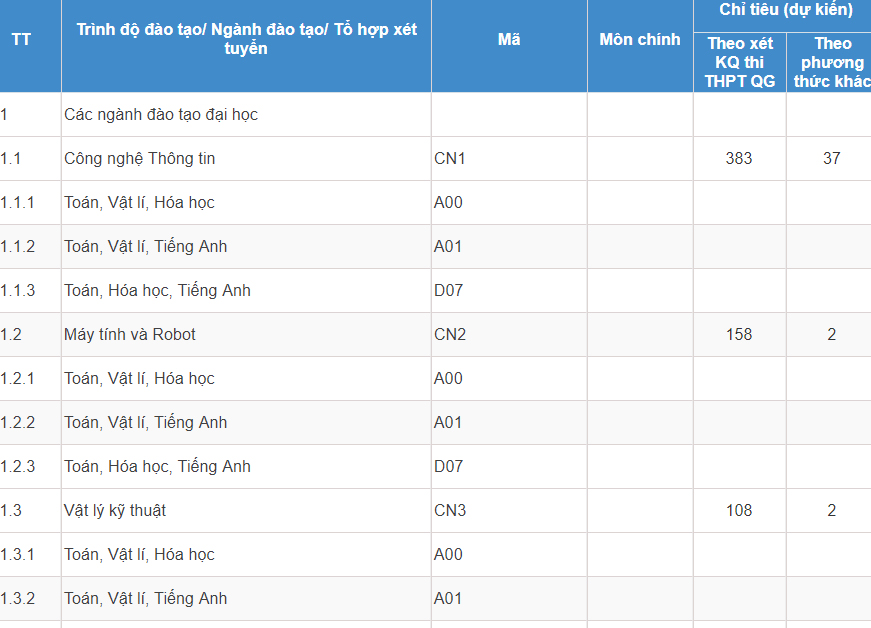Click the "Môn chính" column header
The height and width of the screenshot is (628, 871).
point(640,40)
